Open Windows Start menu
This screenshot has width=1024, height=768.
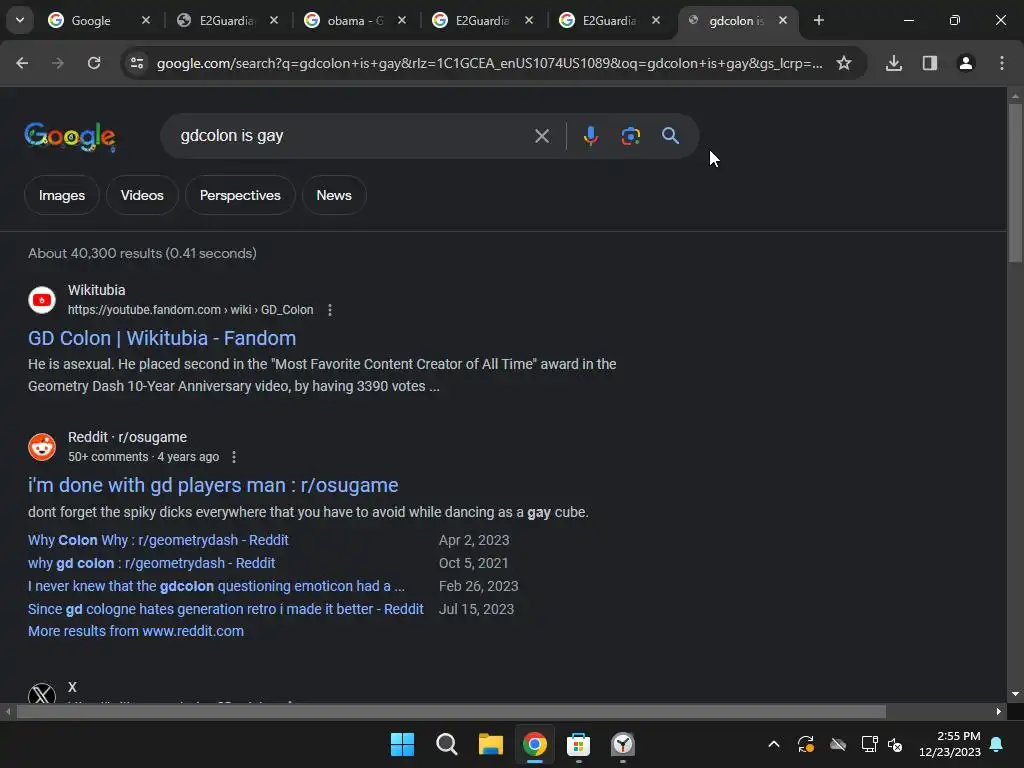pyautogui.click(x=402, y=744)
